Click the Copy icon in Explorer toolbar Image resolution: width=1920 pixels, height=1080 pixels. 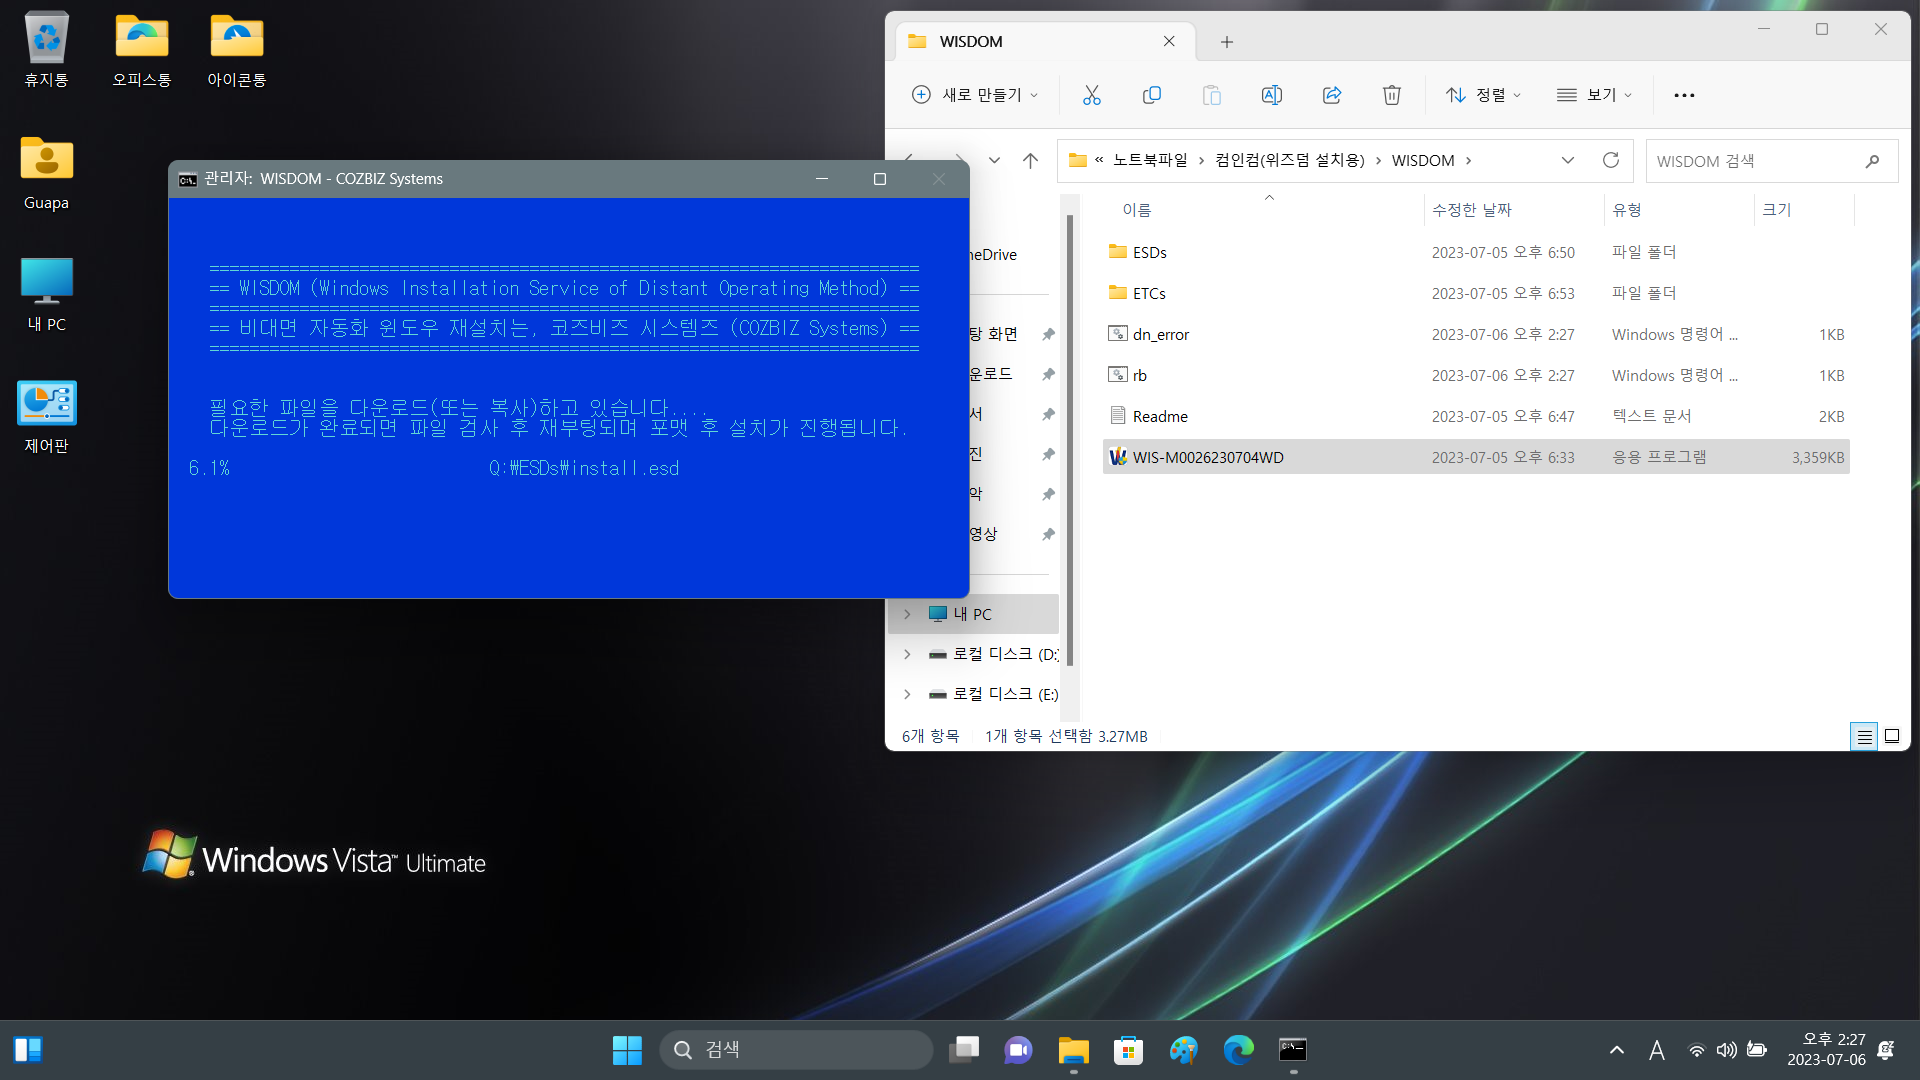click(1151, 95)
